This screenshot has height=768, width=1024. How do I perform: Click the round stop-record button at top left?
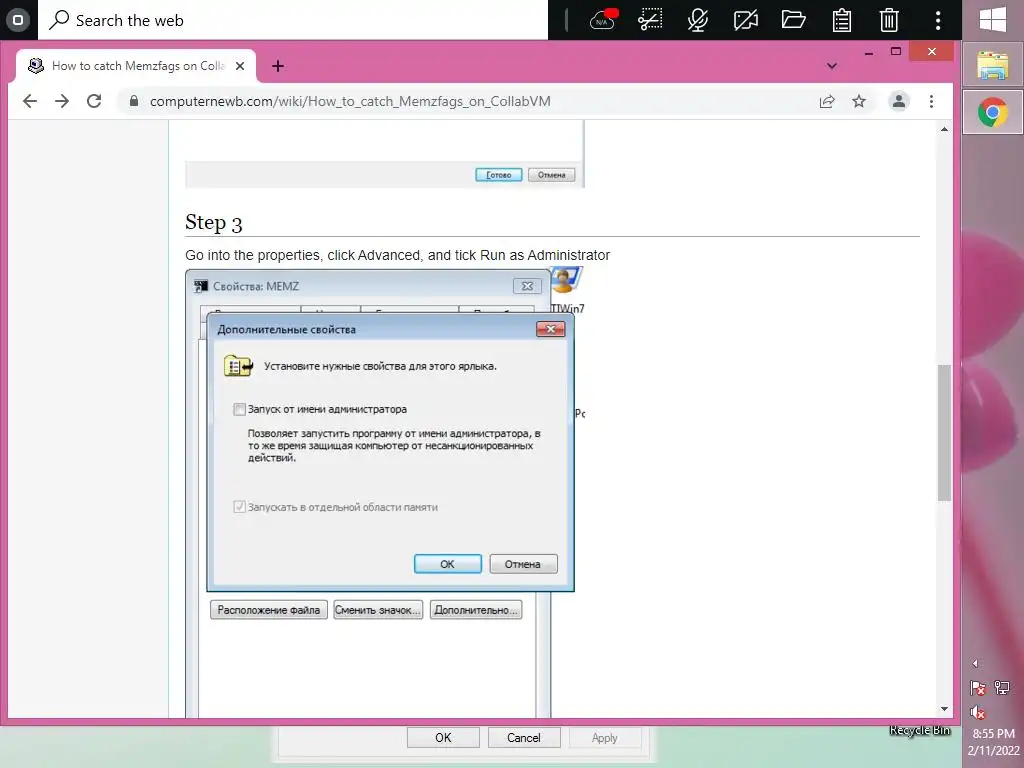[x=18, y=20]
